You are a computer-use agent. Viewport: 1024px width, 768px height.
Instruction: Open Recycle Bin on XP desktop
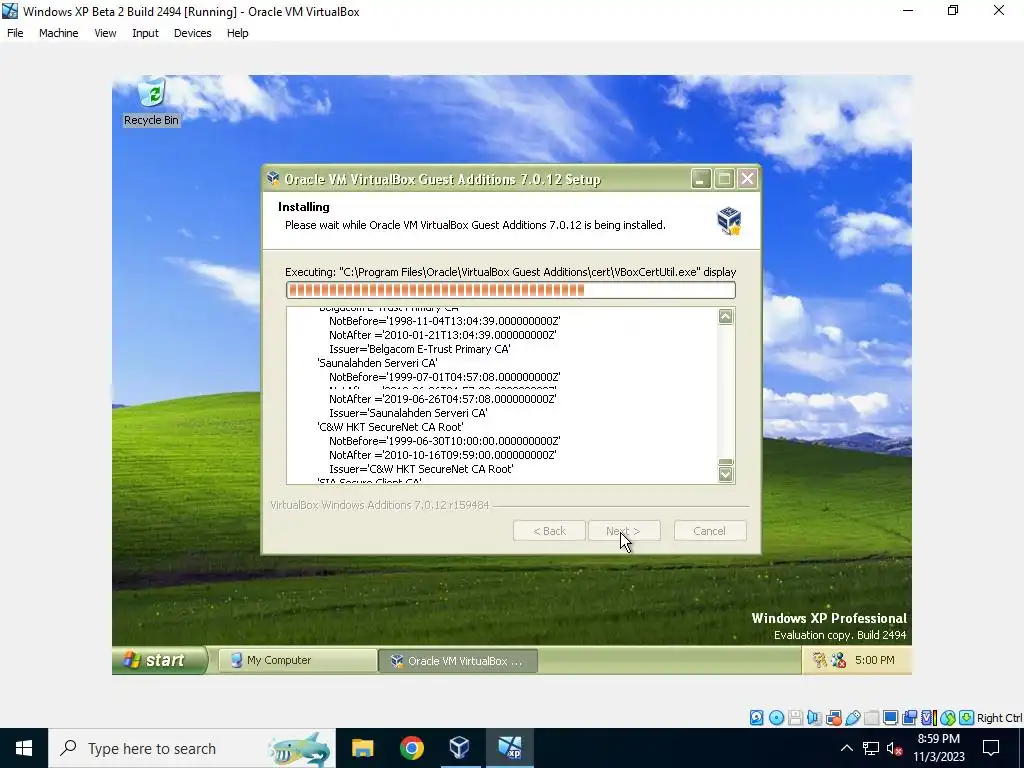tap(152, 102)
